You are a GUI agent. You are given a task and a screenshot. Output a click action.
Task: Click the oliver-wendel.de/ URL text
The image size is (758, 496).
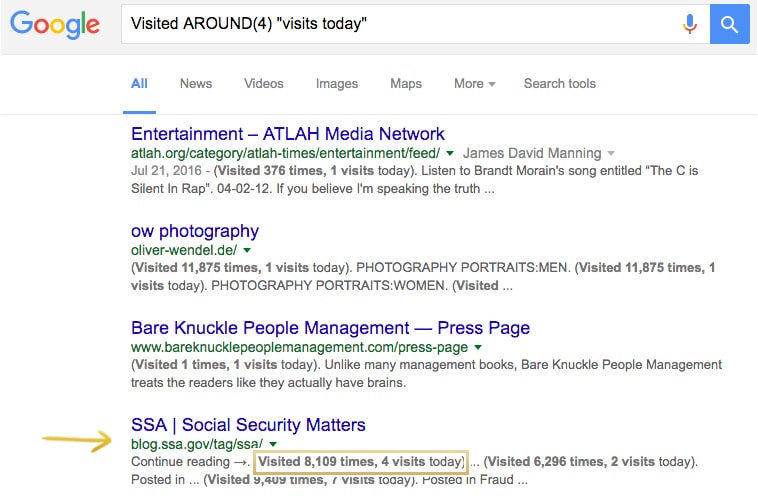(x=184, y=250)
